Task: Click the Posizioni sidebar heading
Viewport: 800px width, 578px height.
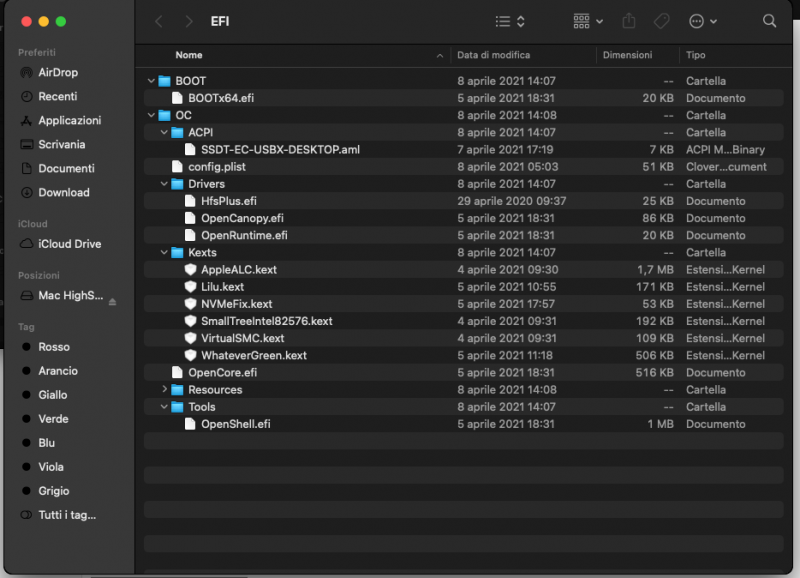Action: tap(39, 275)
